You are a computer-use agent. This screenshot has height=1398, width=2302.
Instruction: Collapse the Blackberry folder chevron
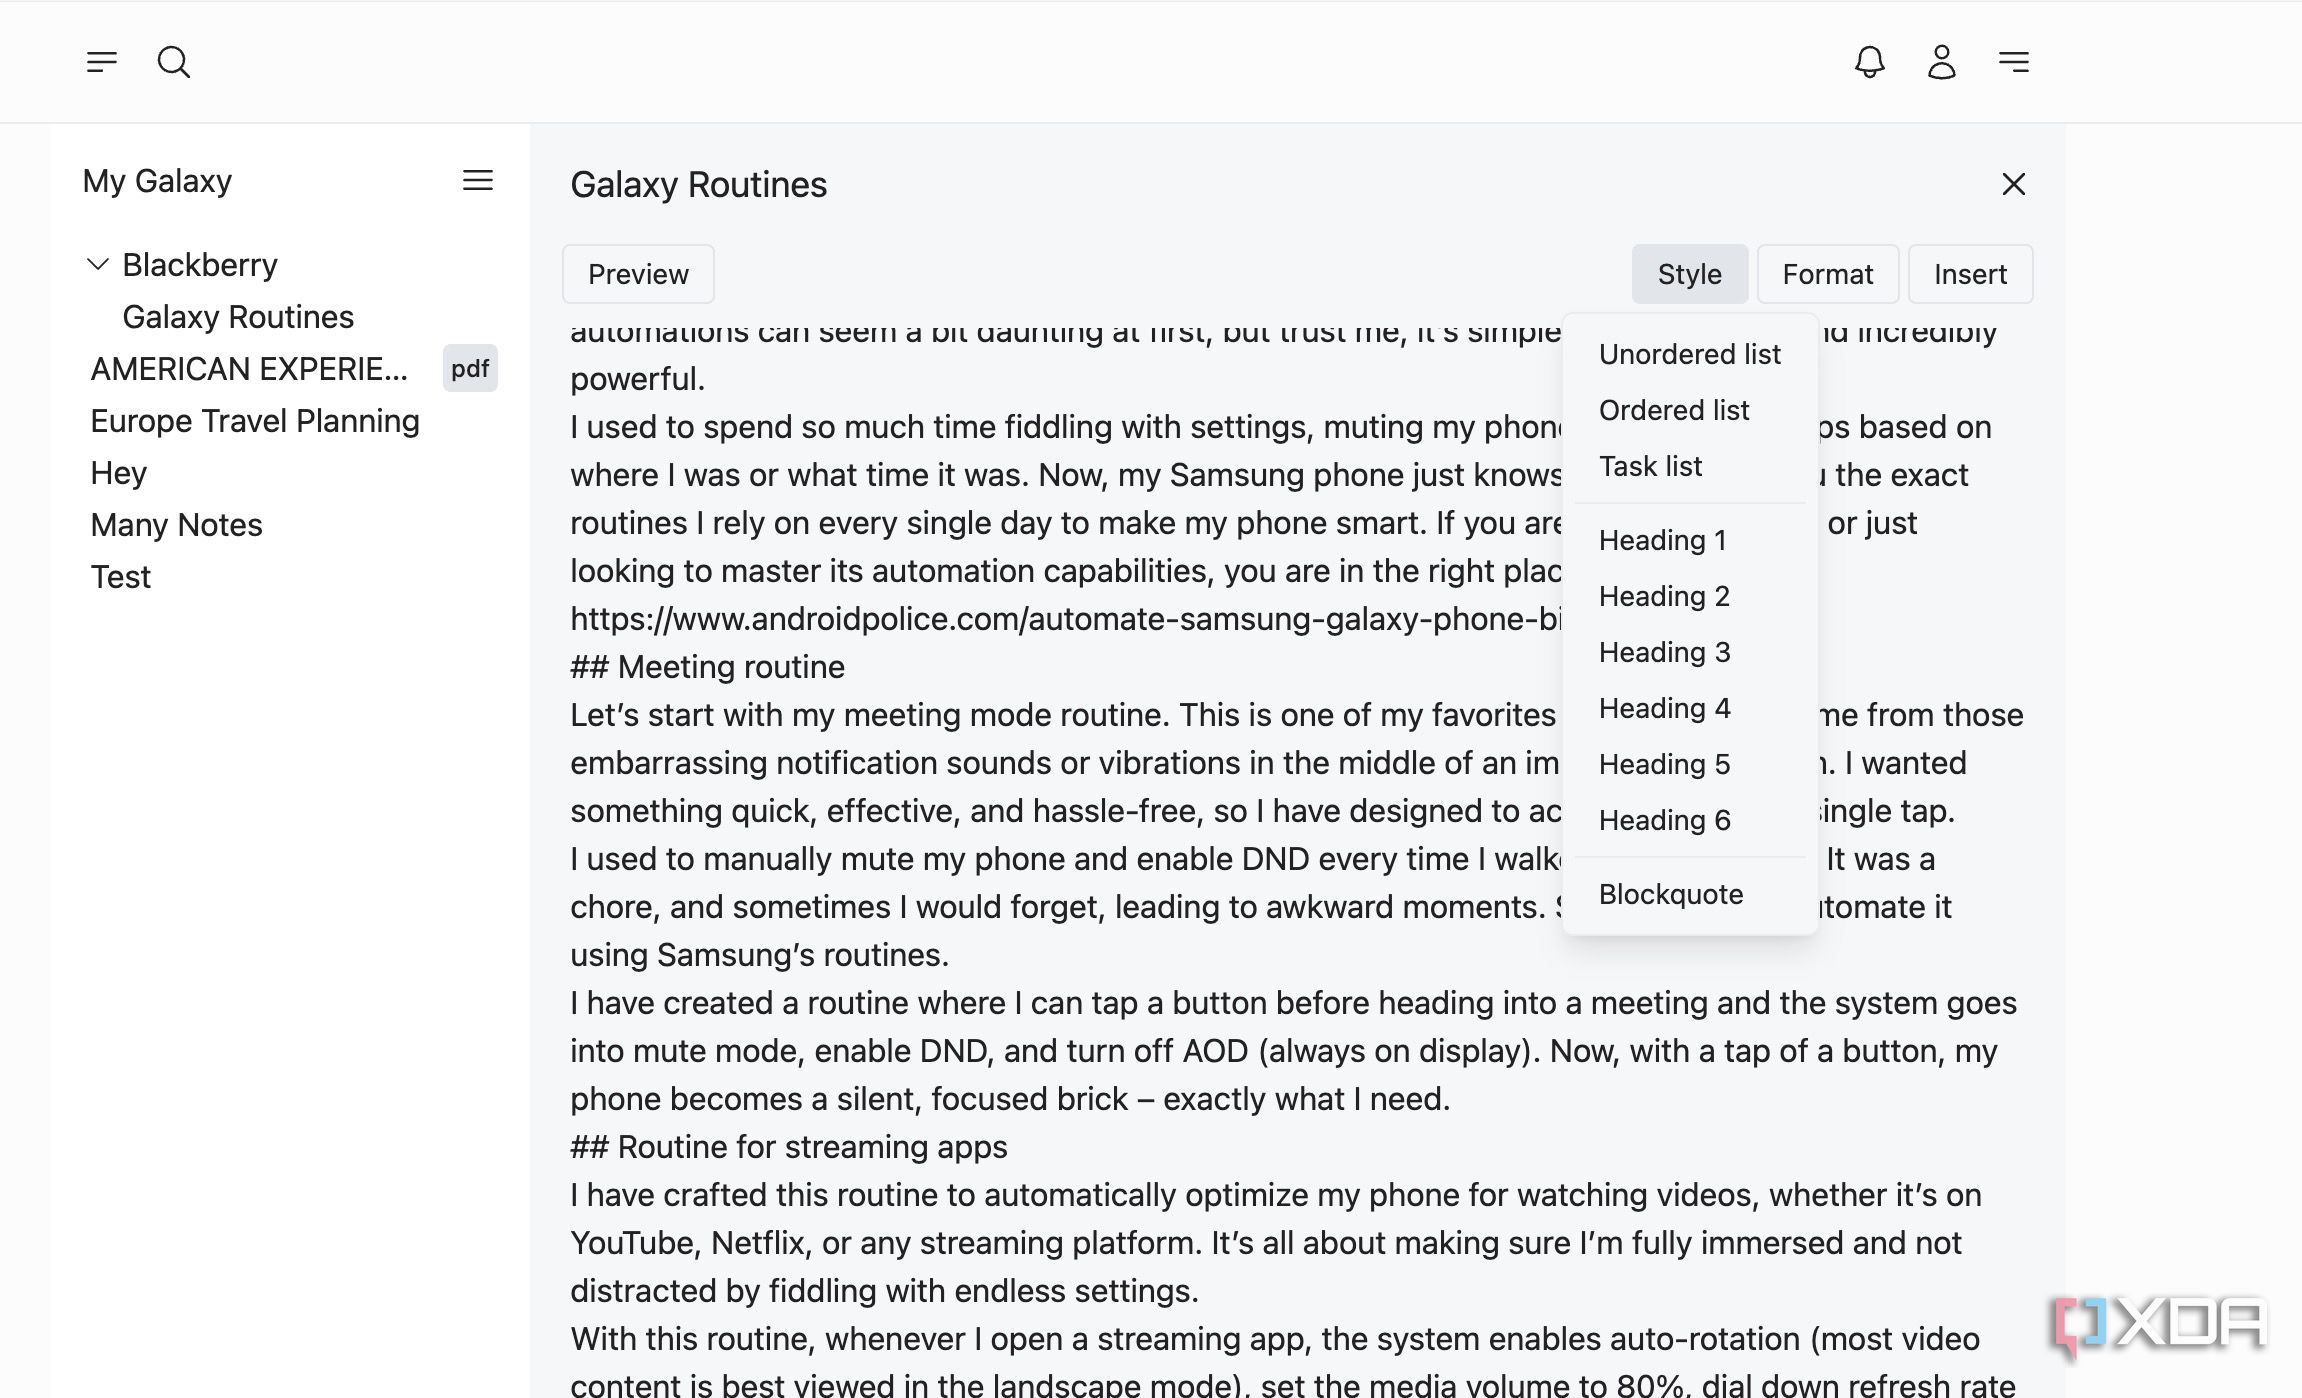98,265
